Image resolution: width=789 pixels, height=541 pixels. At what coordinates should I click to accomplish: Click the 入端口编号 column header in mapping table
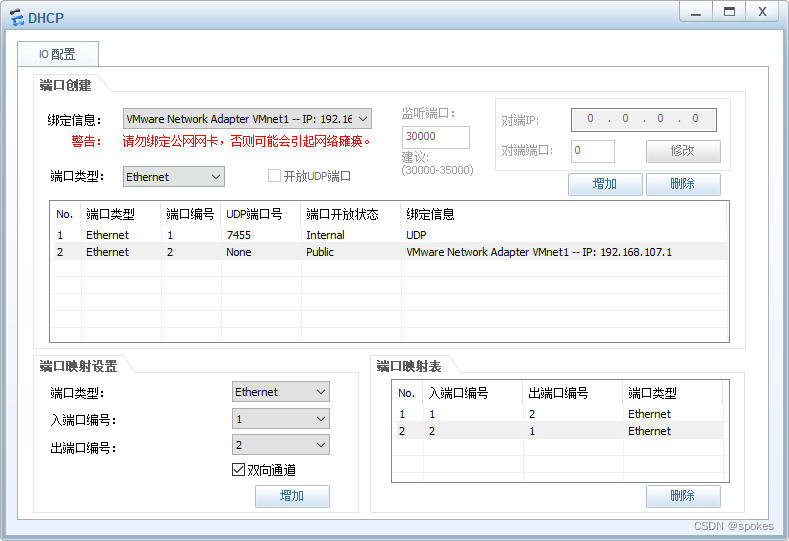click(473, 393)
